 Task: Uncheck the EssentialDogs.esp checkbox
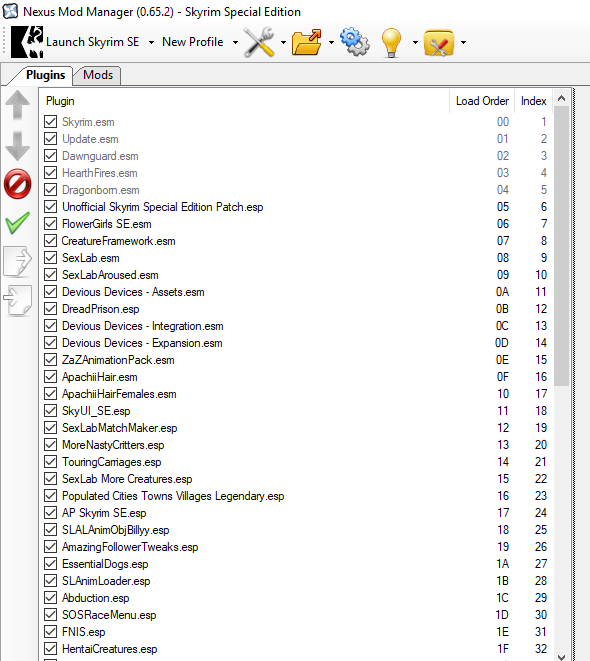[51, 564]
